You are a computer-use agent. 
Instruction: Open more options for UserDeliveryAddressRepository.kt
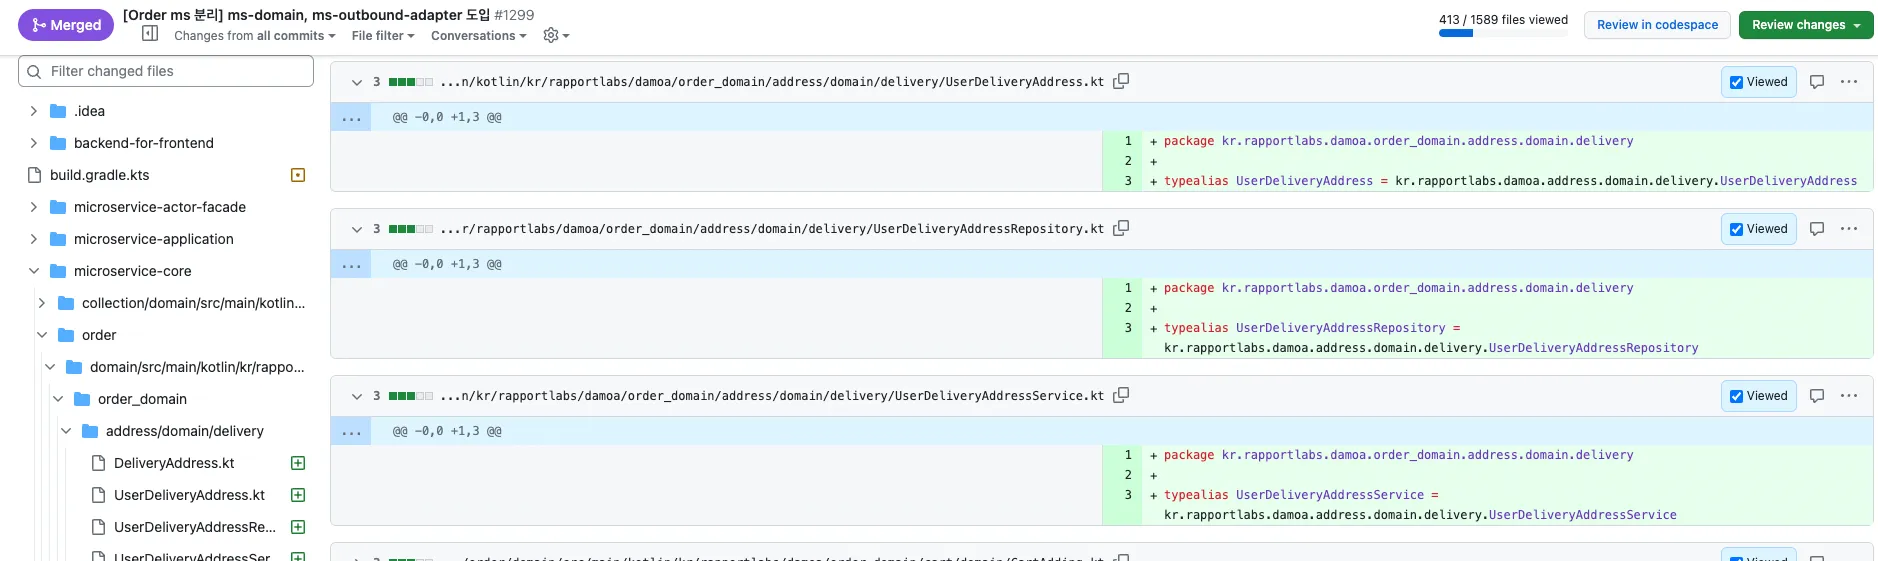pos(1849,229)
